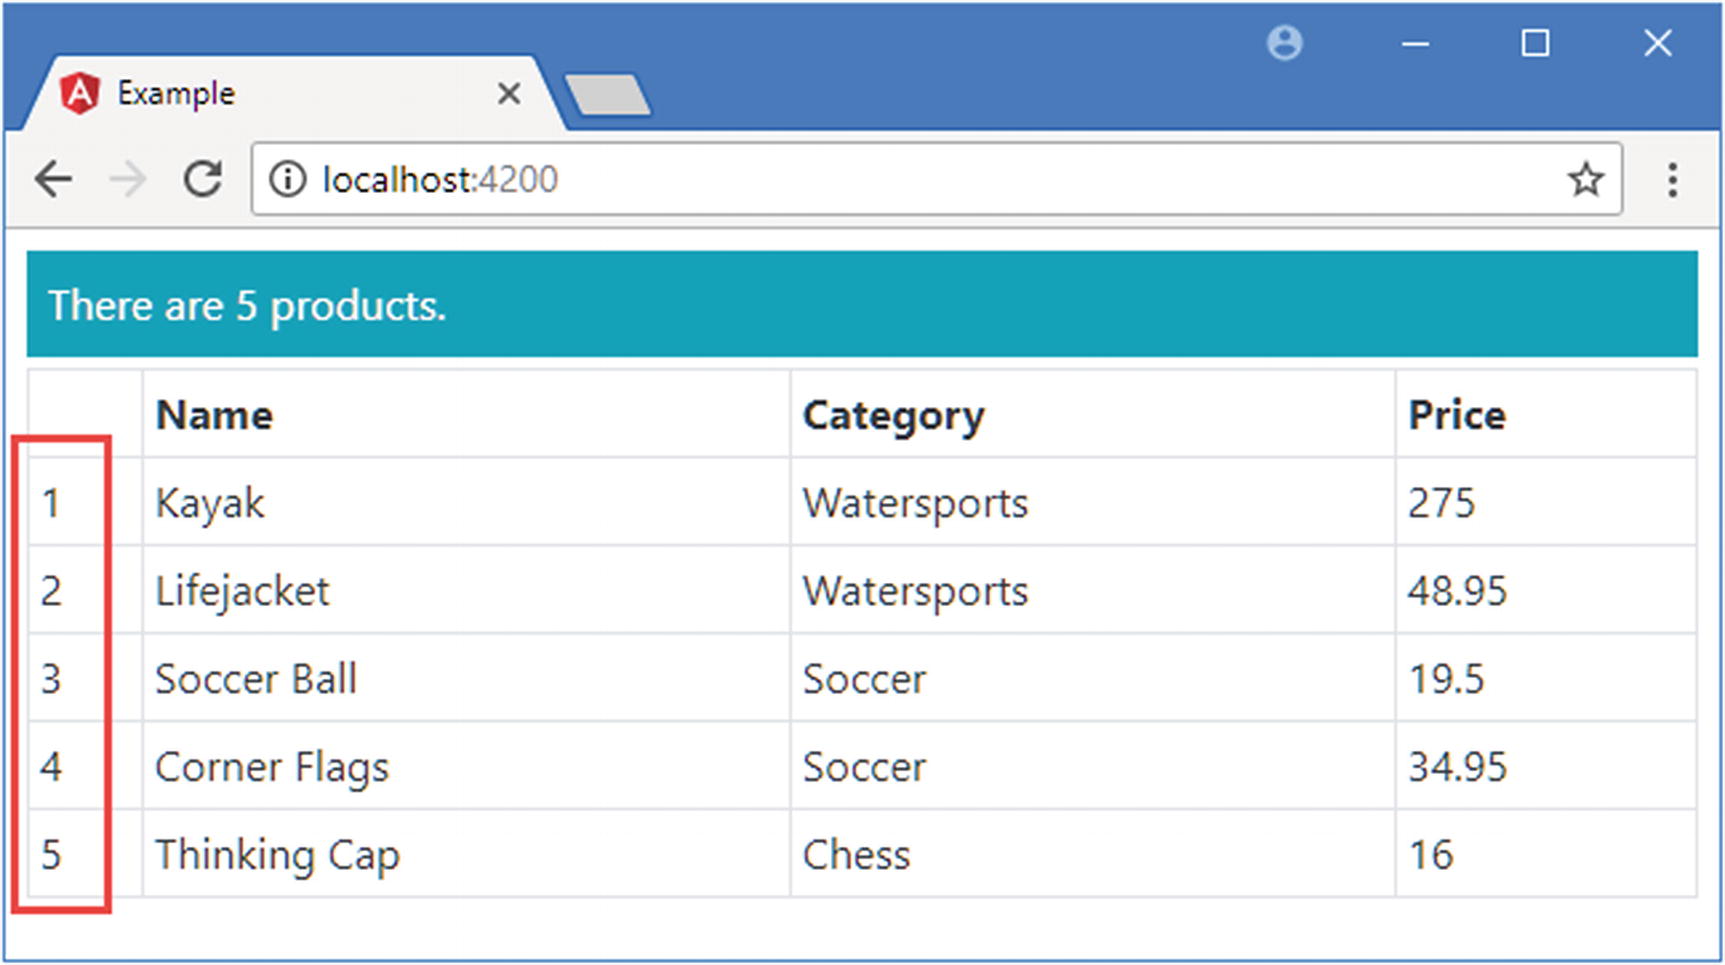
Task: Maximize the browser window
Action: pyautogui.click(x=1535, y=44)
